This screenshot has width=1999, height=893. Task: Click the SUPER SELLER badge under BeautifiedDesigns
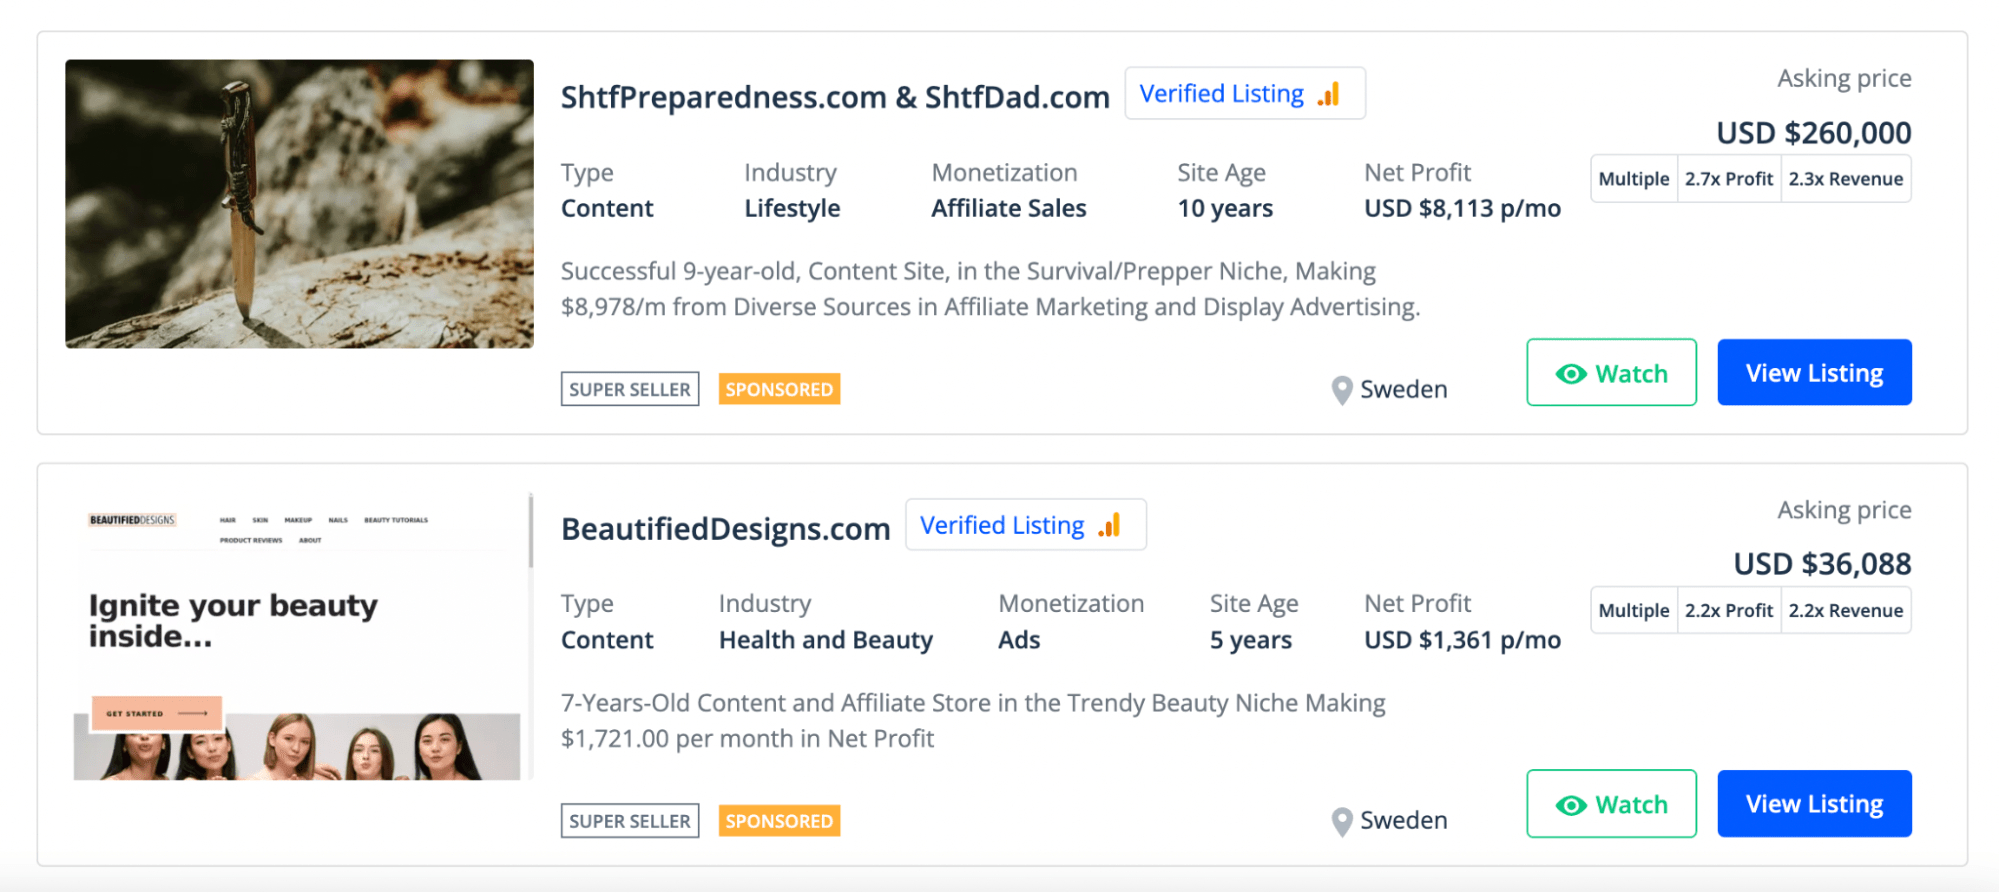point(629,820)
